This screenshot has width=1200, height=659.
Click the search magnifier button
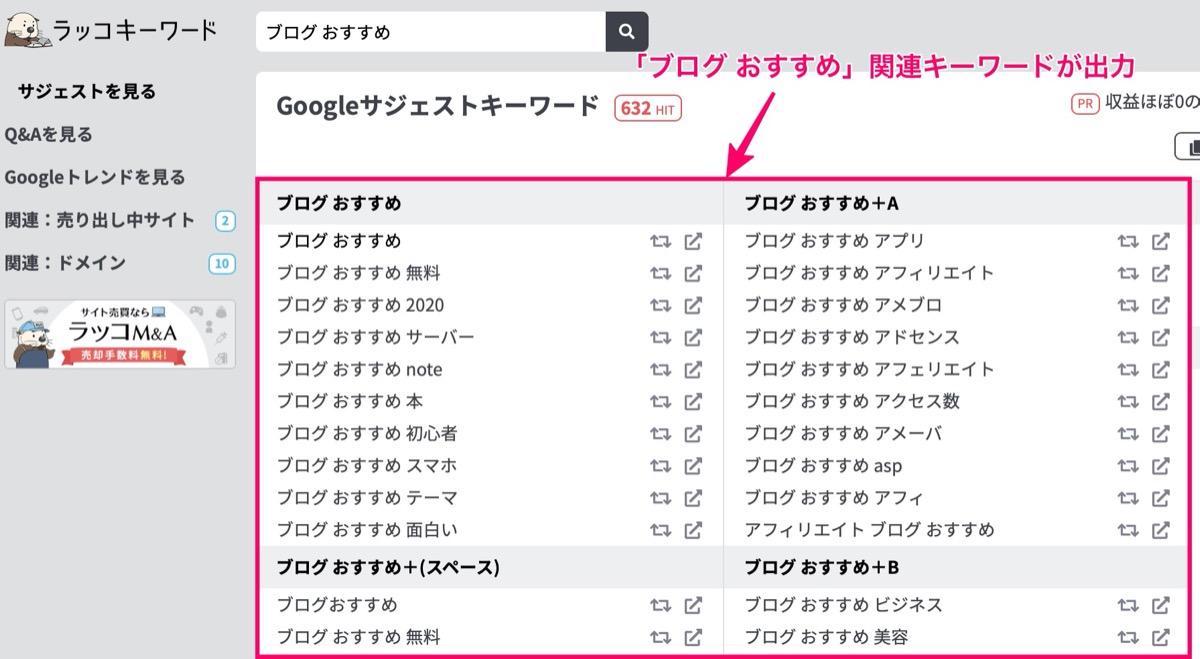click(x=627, y=32)
